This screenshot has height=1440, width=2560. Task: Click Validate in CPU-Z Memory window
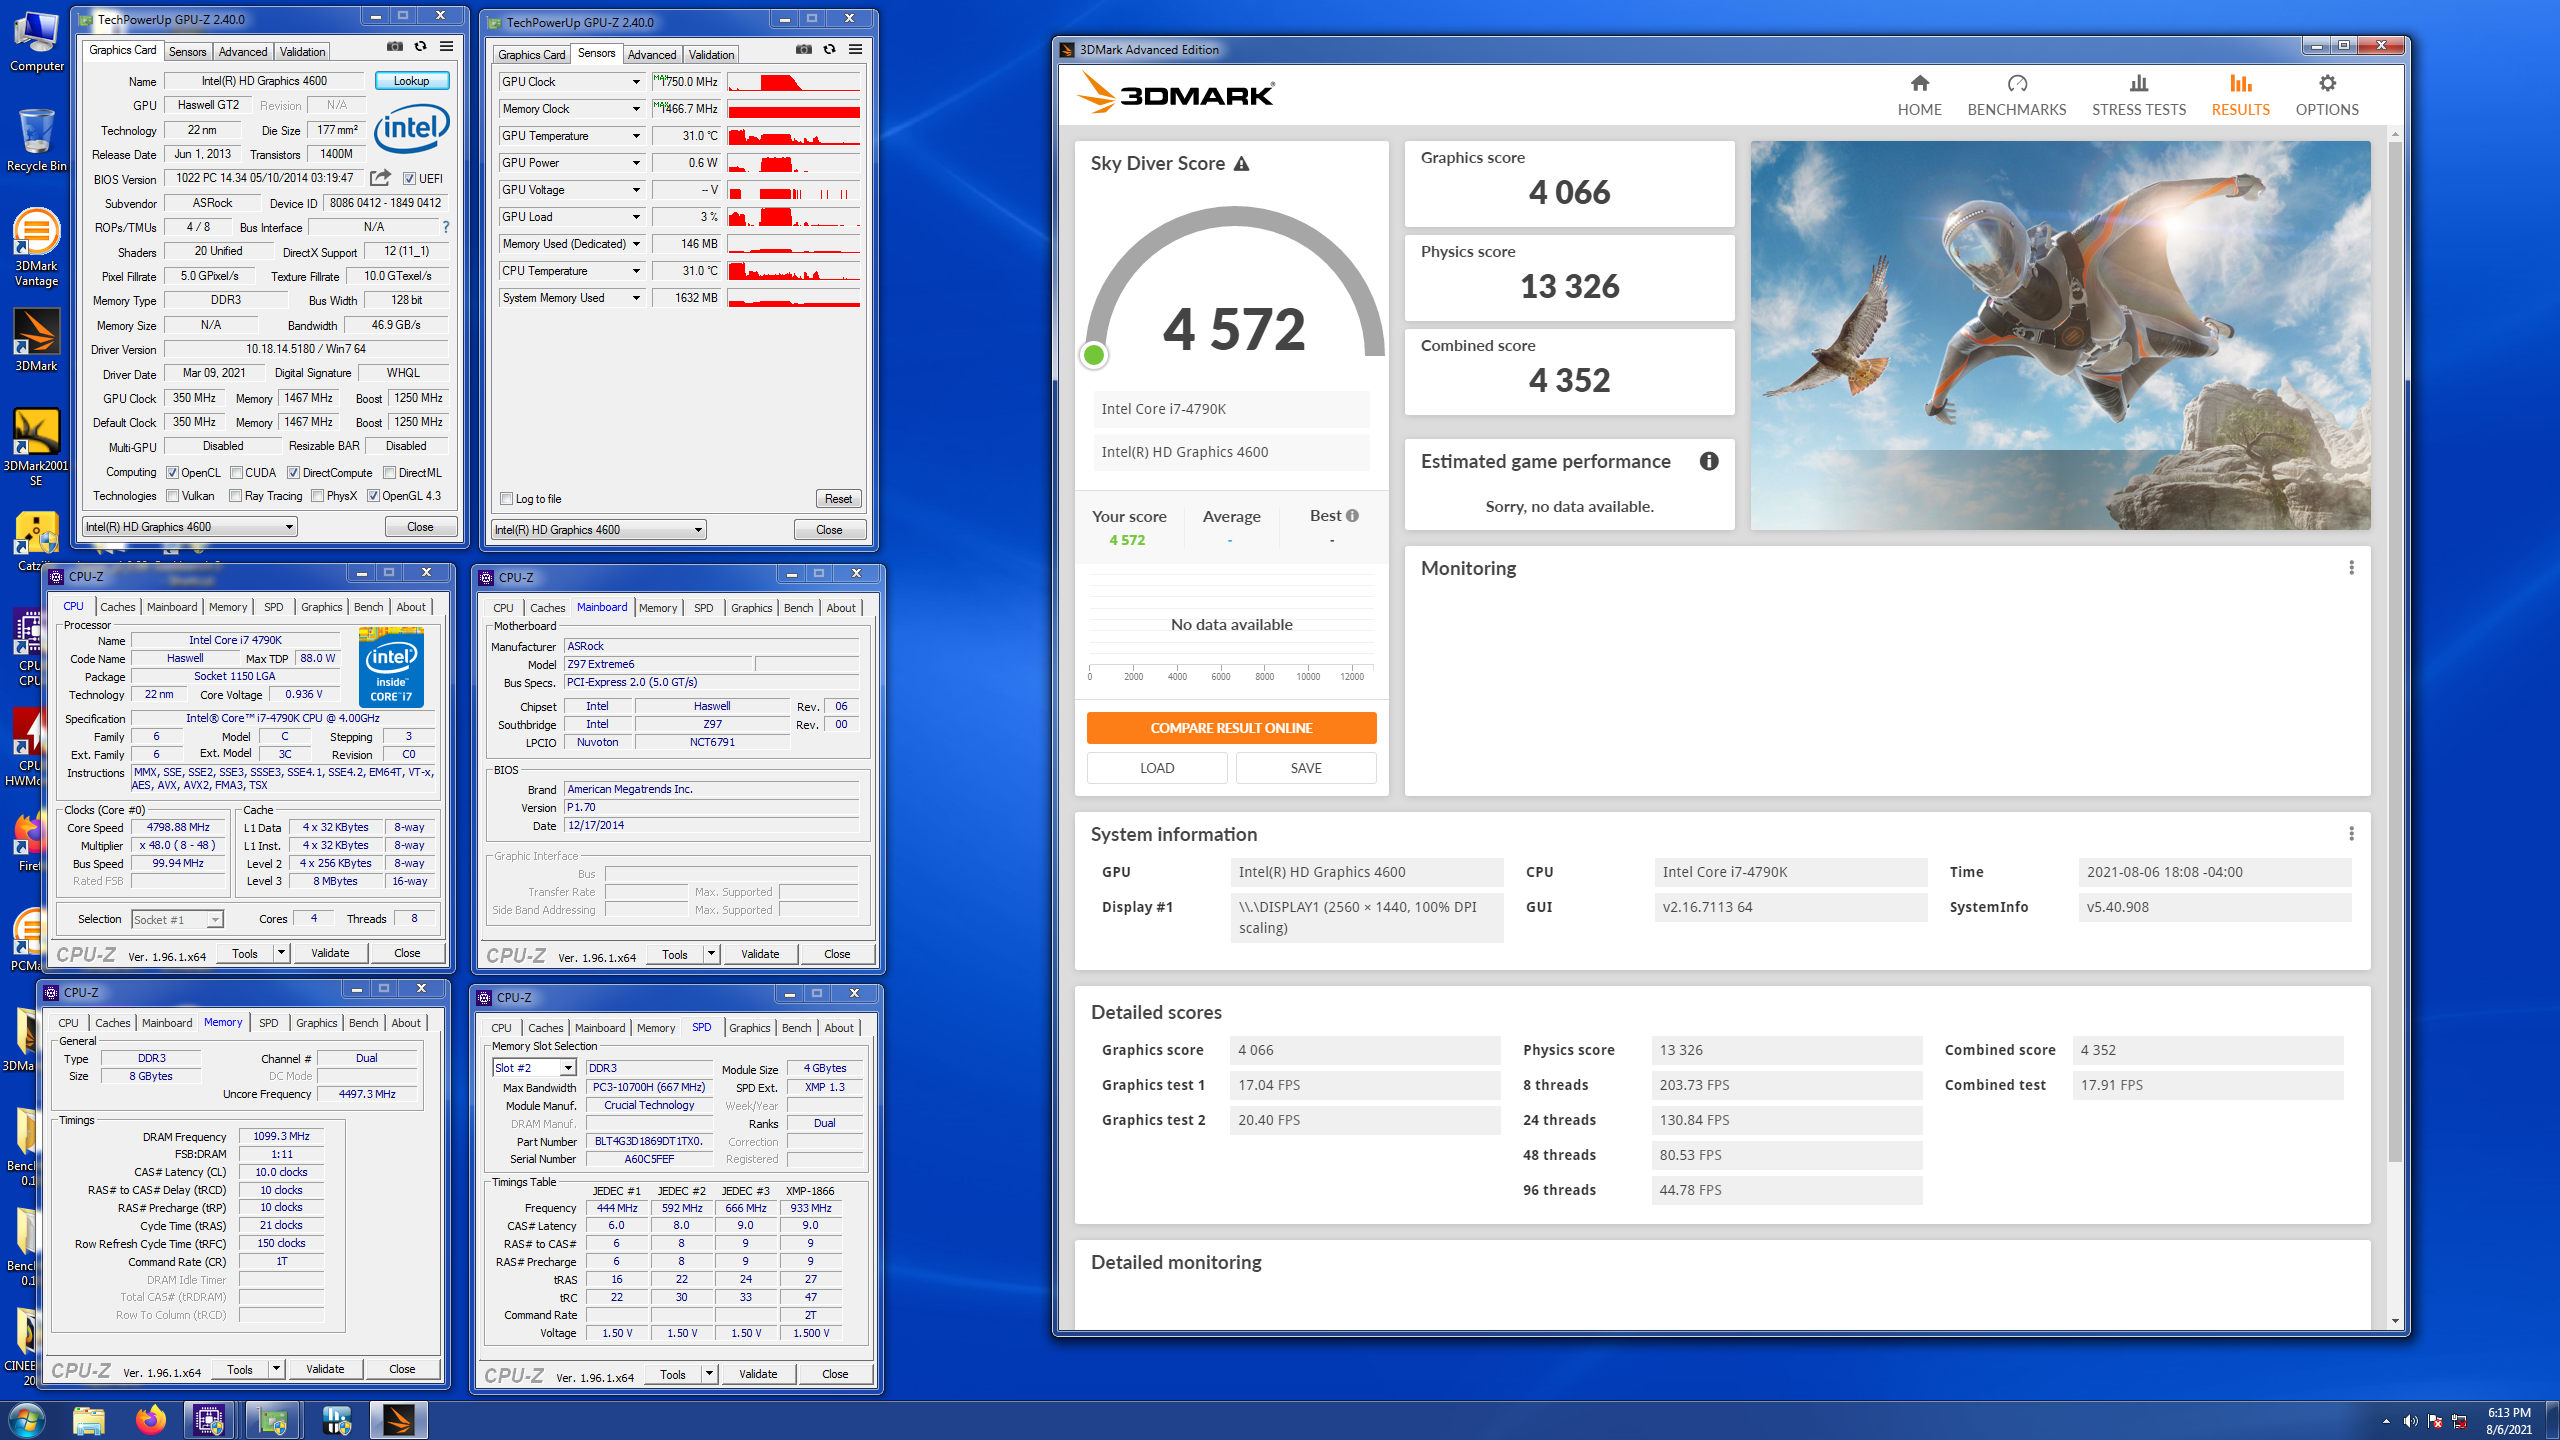[325, 1369]
